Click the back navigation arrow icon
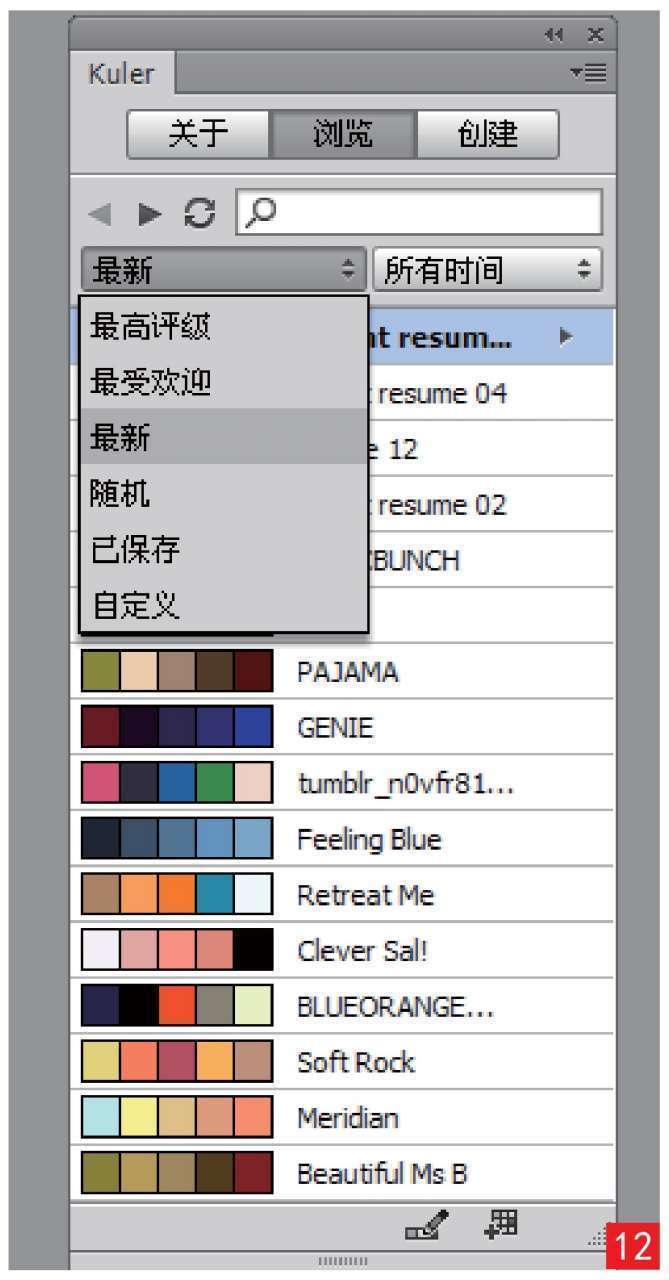The height and width of the screenshot is (1280, 669). pos(98,213)
